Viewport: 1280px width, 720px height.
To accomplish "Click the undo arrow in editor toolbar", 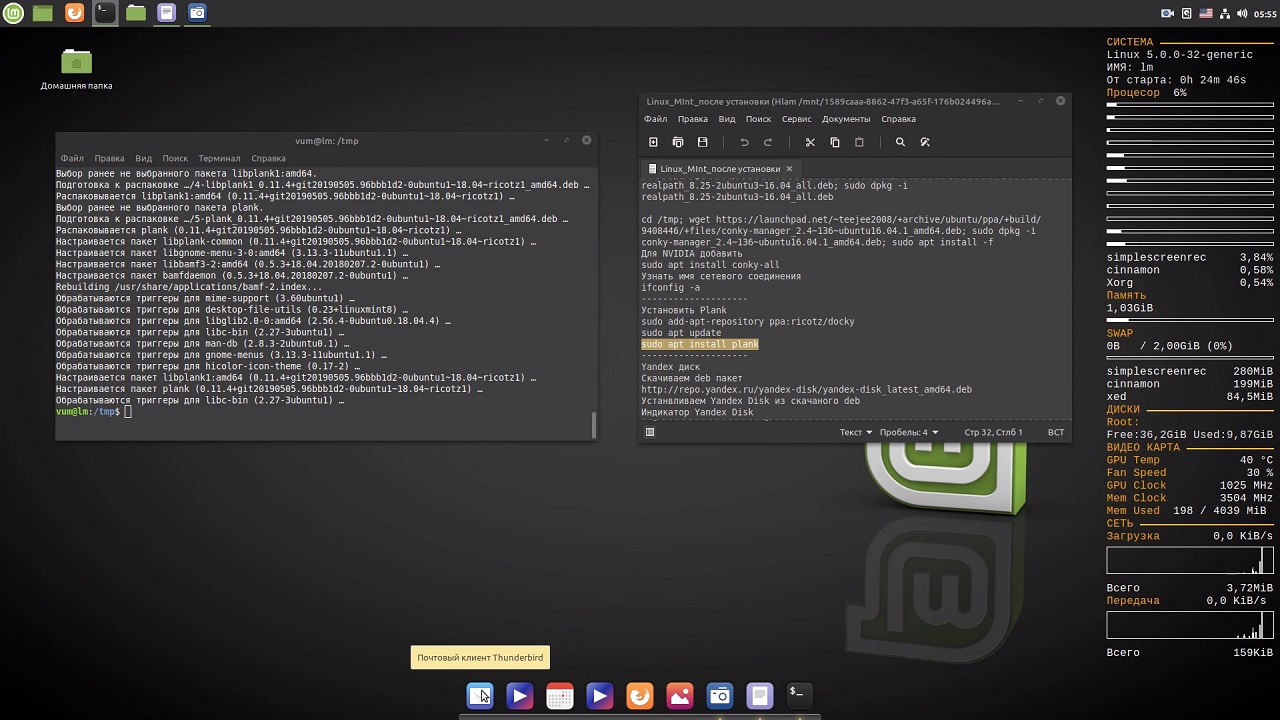I will [x=744, y=142].
